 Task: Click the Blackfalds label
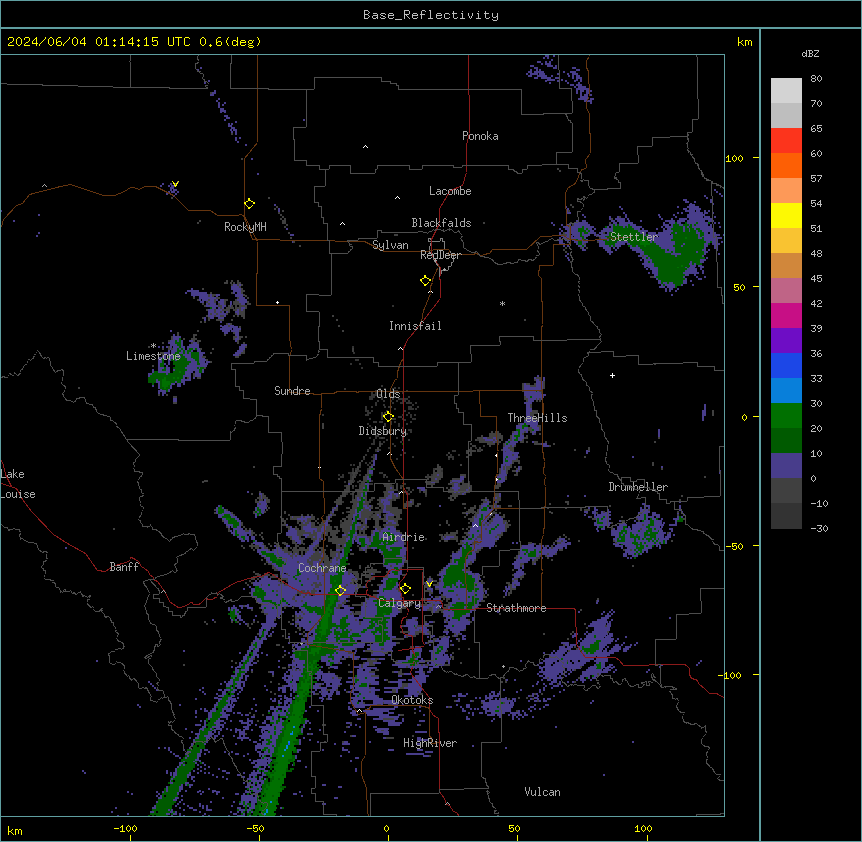point(441,223)
